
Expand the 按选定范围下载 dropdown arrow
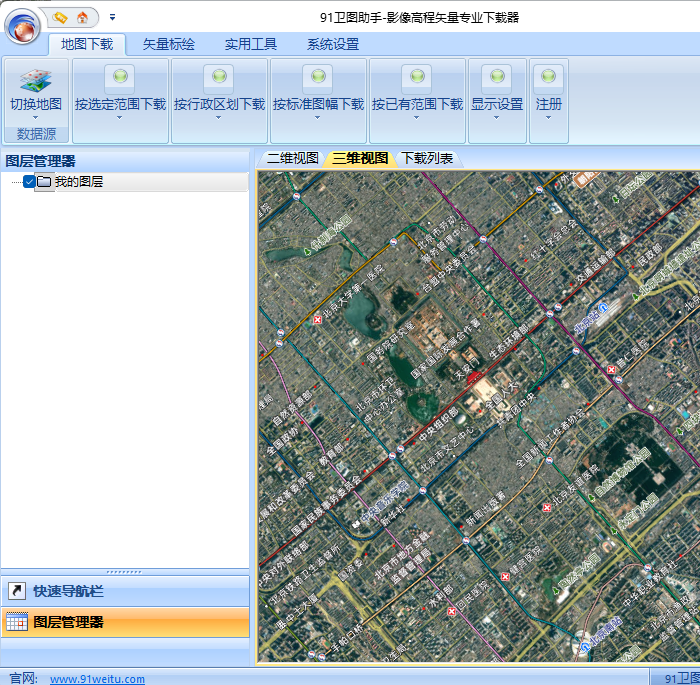click(x=120, y=118)
